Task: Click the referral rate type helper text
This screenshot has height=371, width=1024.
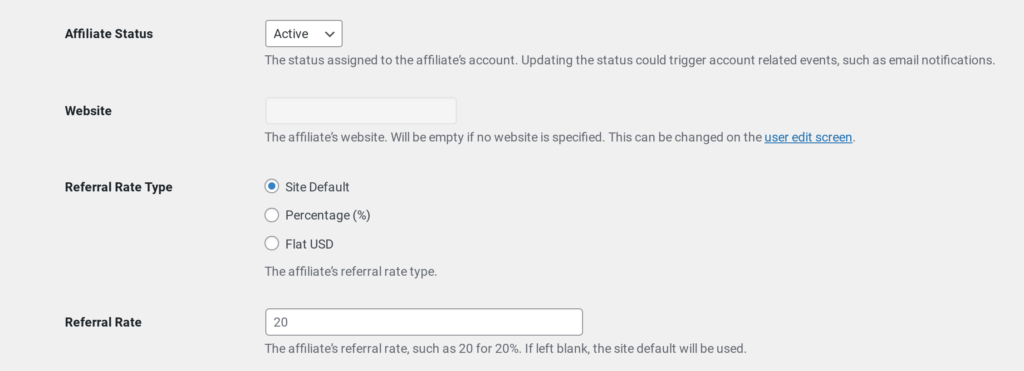Action: click(x=351, y=271)
